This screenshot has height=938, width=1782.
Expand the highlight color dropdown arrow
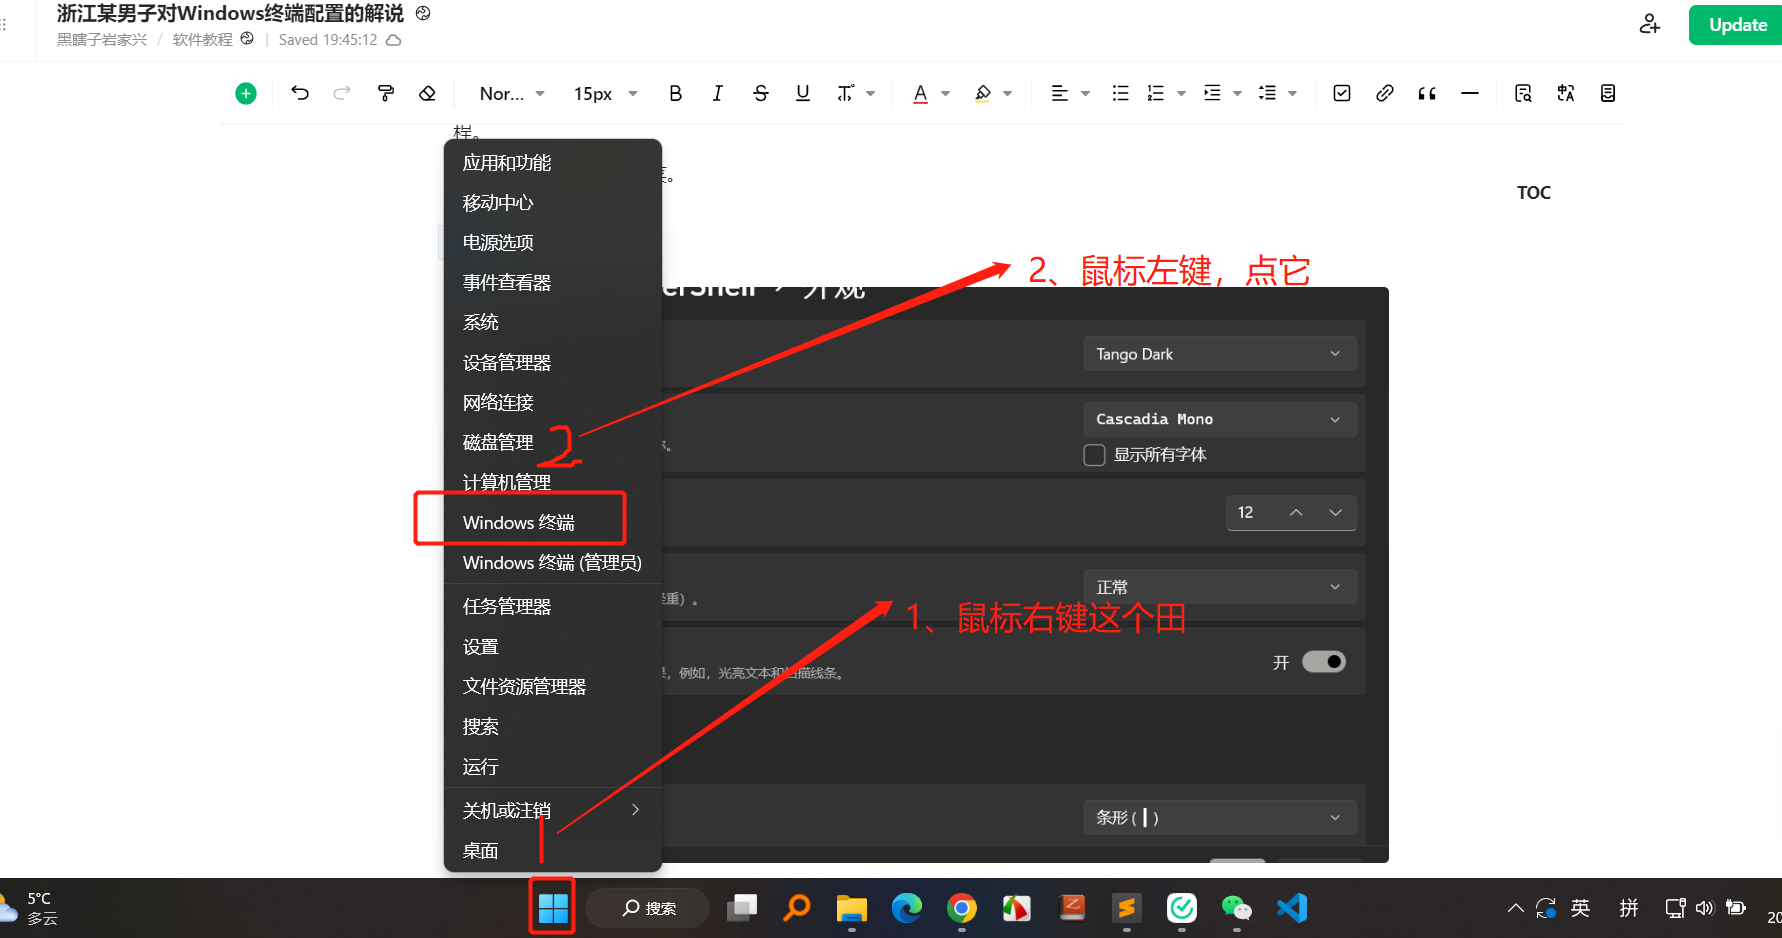point(1008,93)
